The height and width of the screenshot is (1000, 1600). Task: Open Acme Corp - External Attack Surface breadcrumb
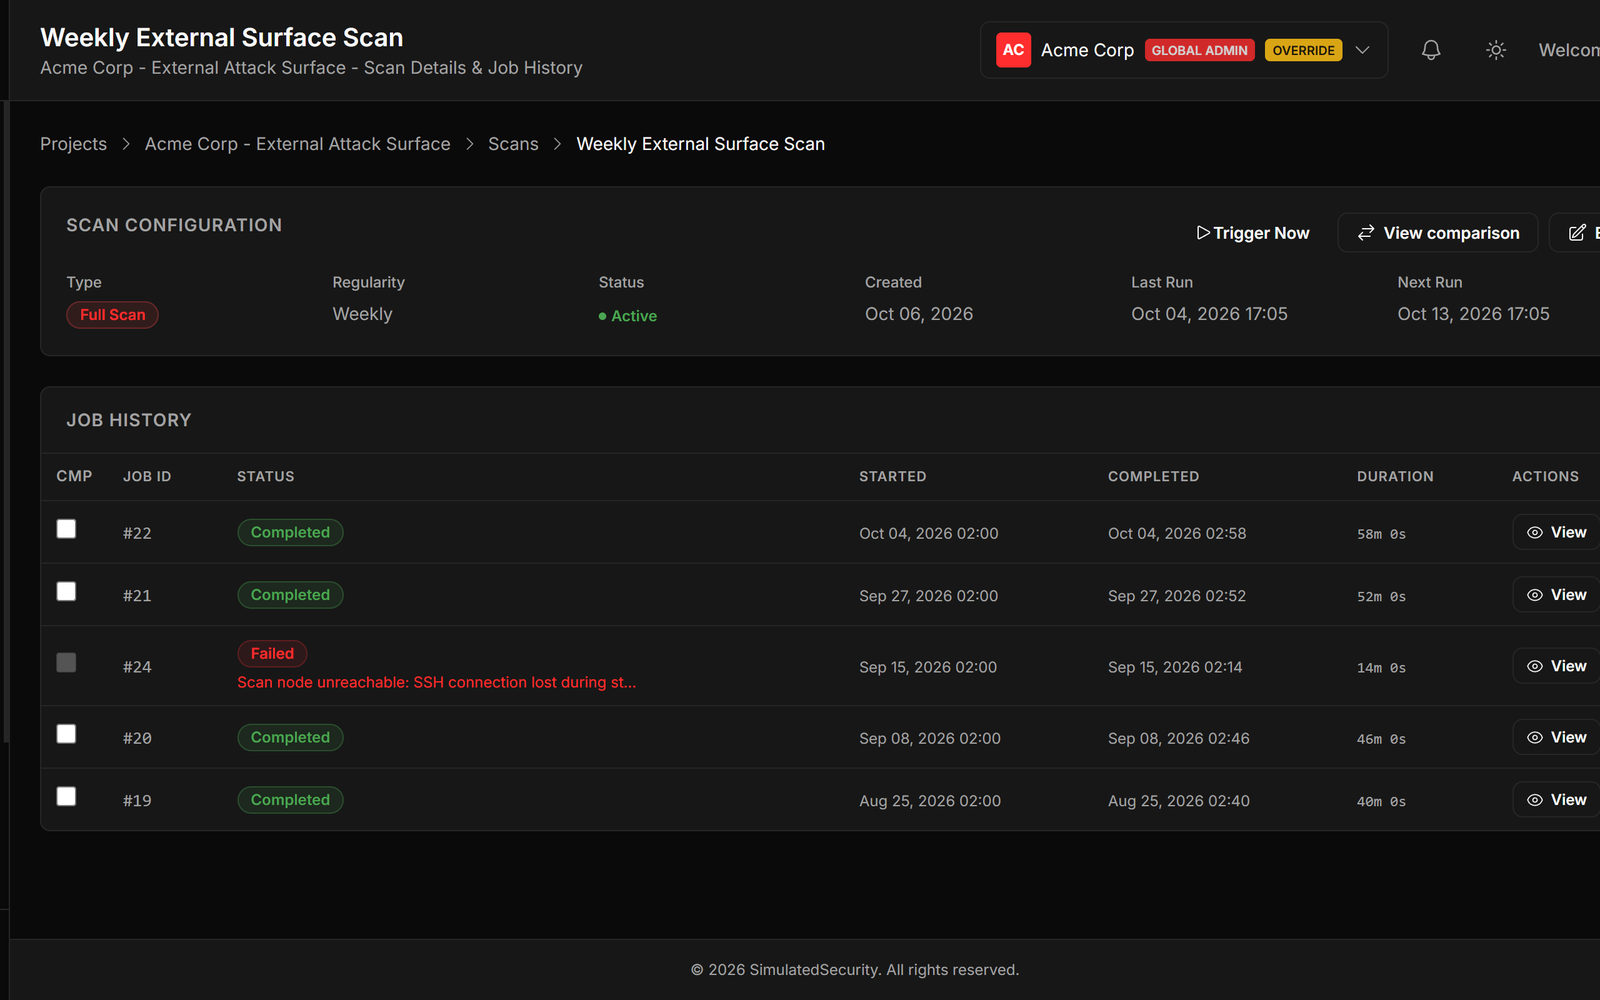(x=297, y=144)
